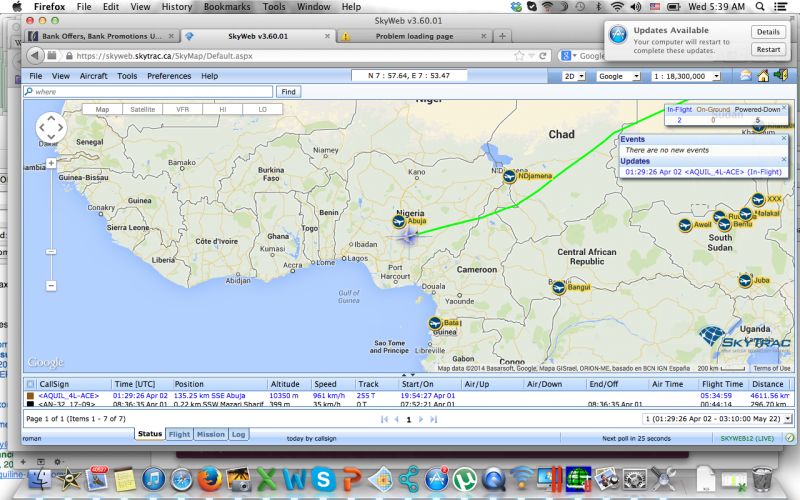
Task: Click the brown color swatch for AQUIL_4L-ACE
Action: coord(31,395)
